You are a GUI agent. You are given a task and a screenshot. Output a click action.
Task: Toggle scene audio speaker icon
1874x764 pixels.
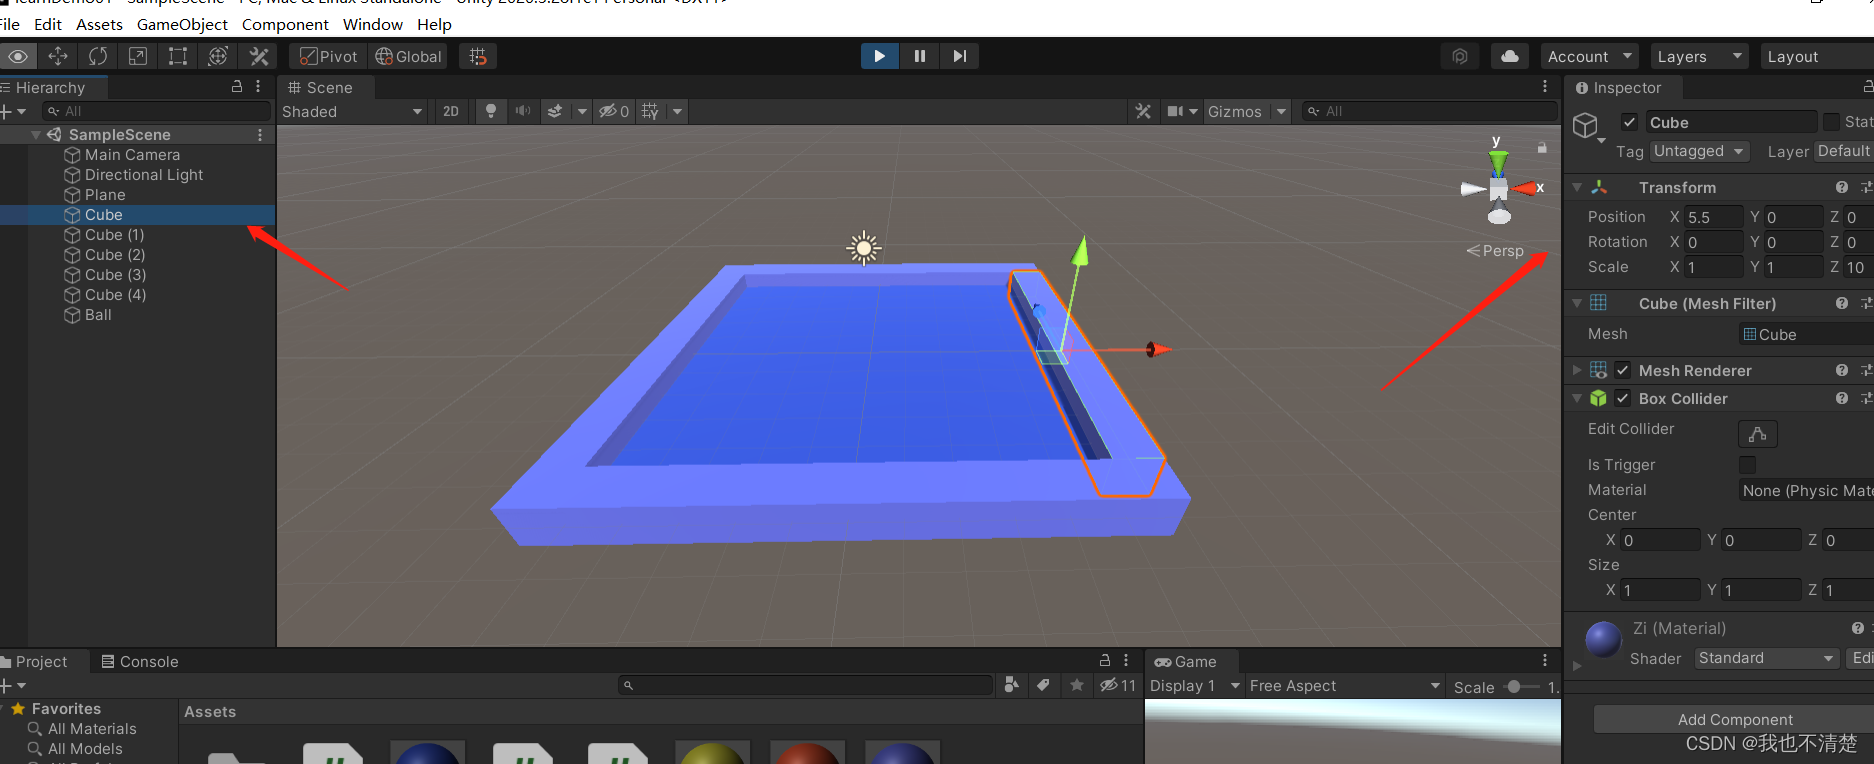pos(522,111)
